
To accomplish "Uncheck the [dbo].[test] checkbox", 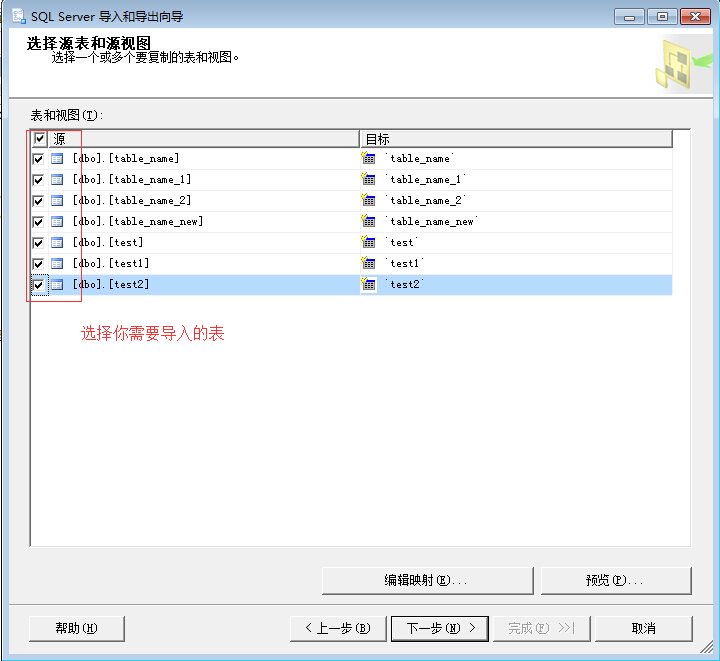I will click(x=38, y=243).
